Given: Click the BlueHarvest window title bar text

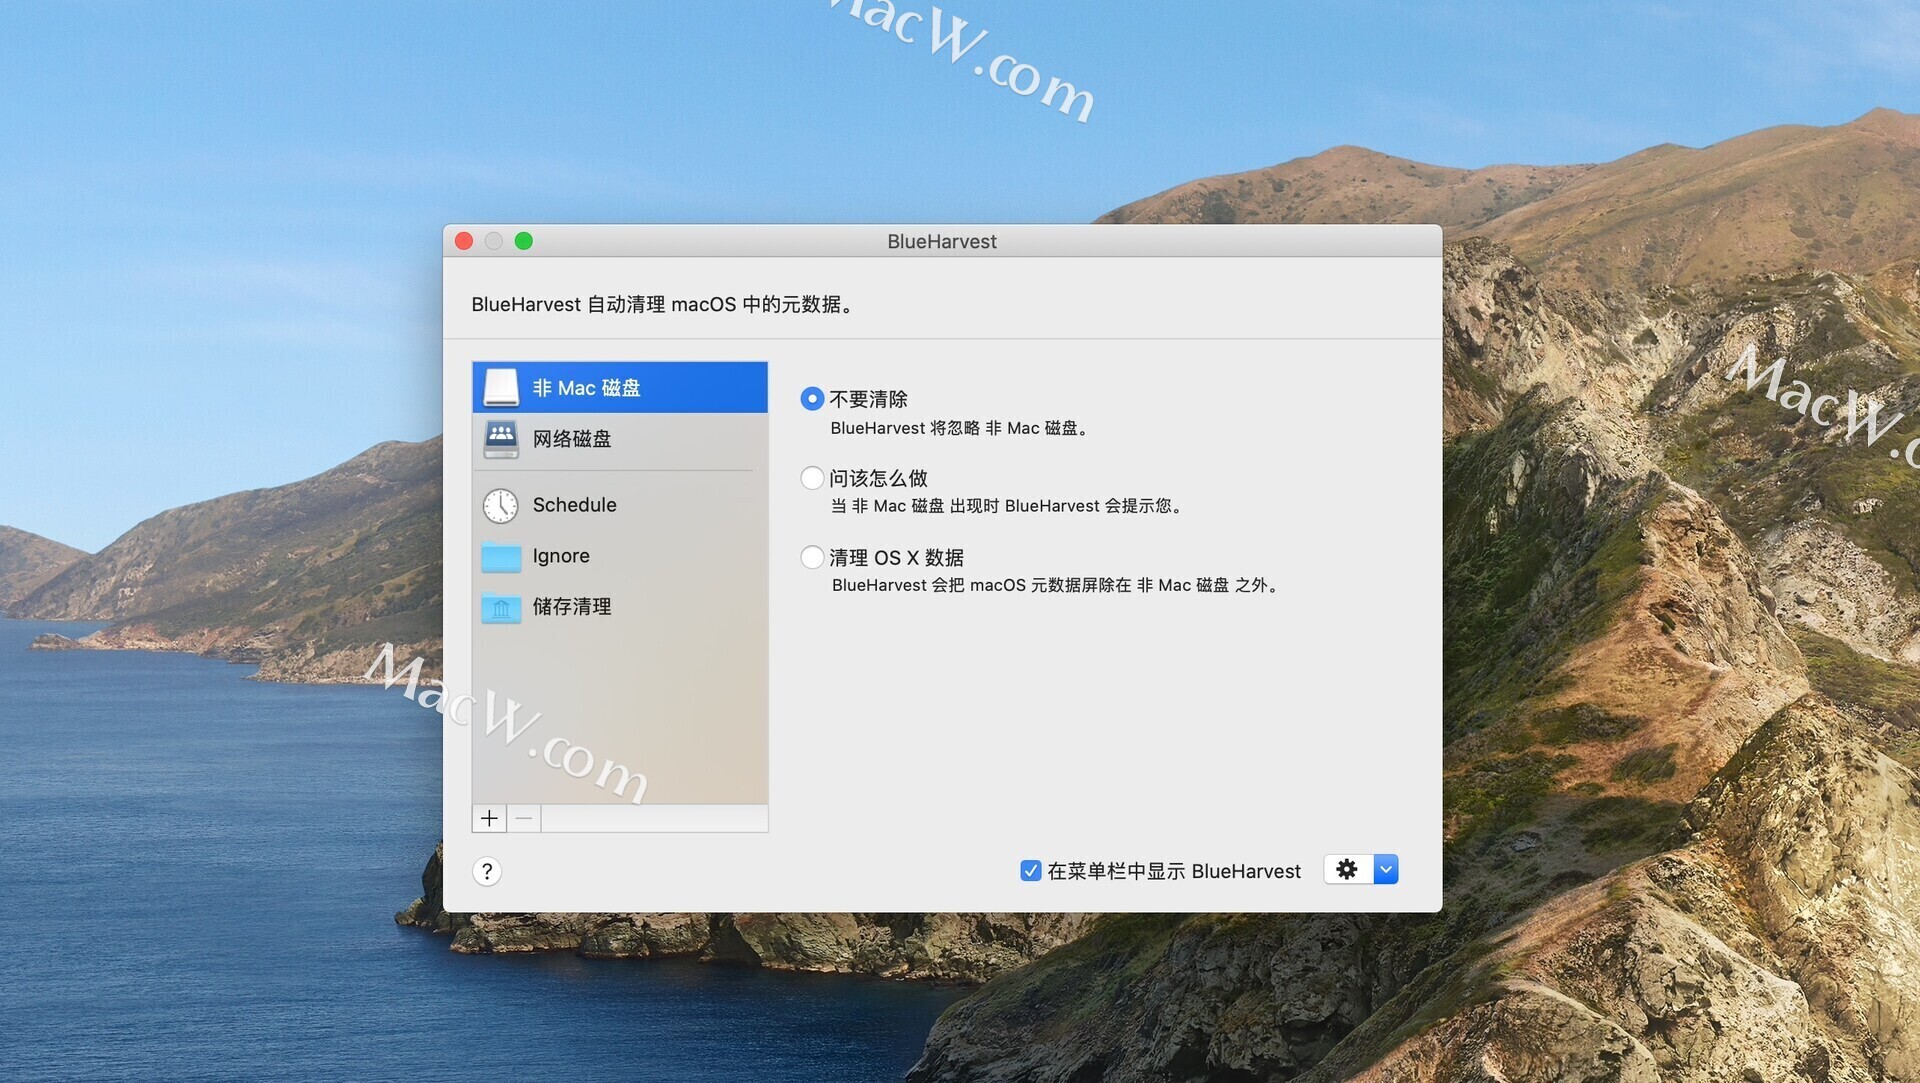Looking at the screenshot, I should pos(942,241).
